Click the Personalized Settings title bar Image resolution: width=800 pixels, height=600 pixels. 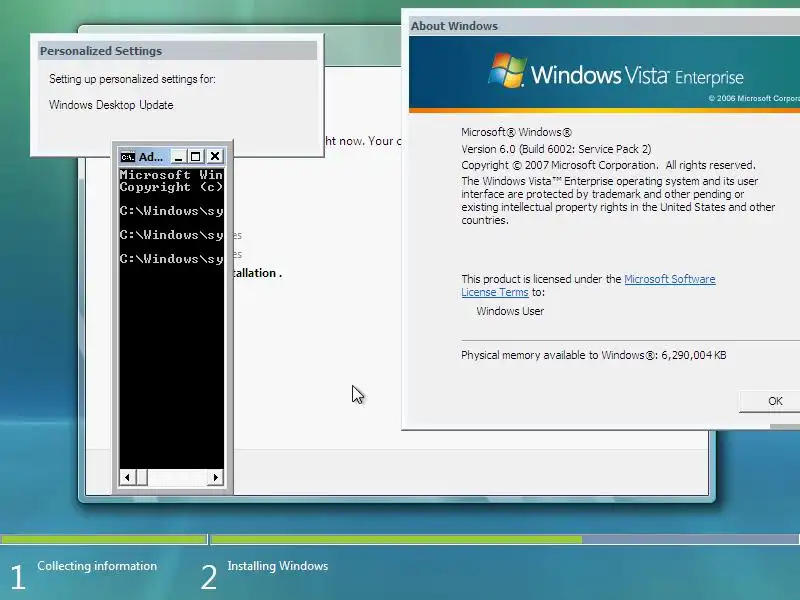(178, 51)
